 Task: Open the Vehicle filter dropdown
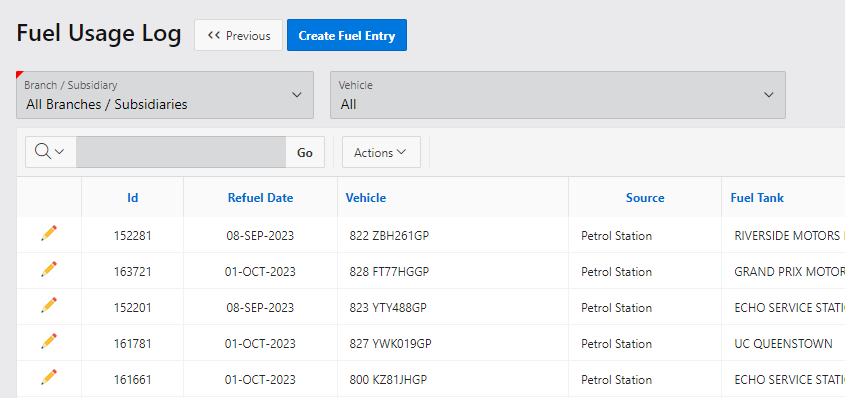(558, 95)
